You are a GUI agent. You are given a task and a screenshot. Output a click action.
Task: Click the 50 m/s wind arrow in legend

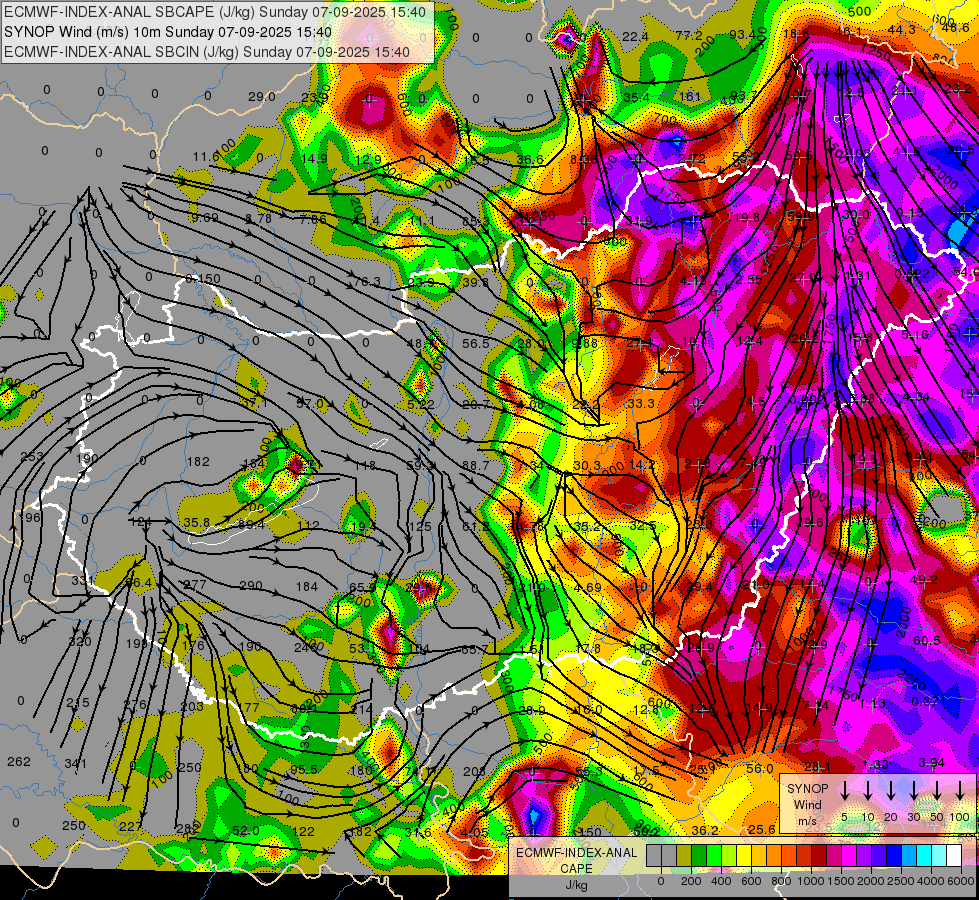pos(937,791)
